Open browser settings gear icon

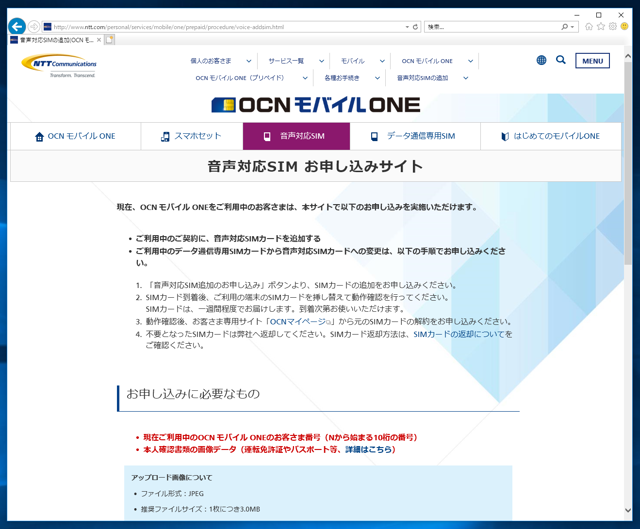613,27
